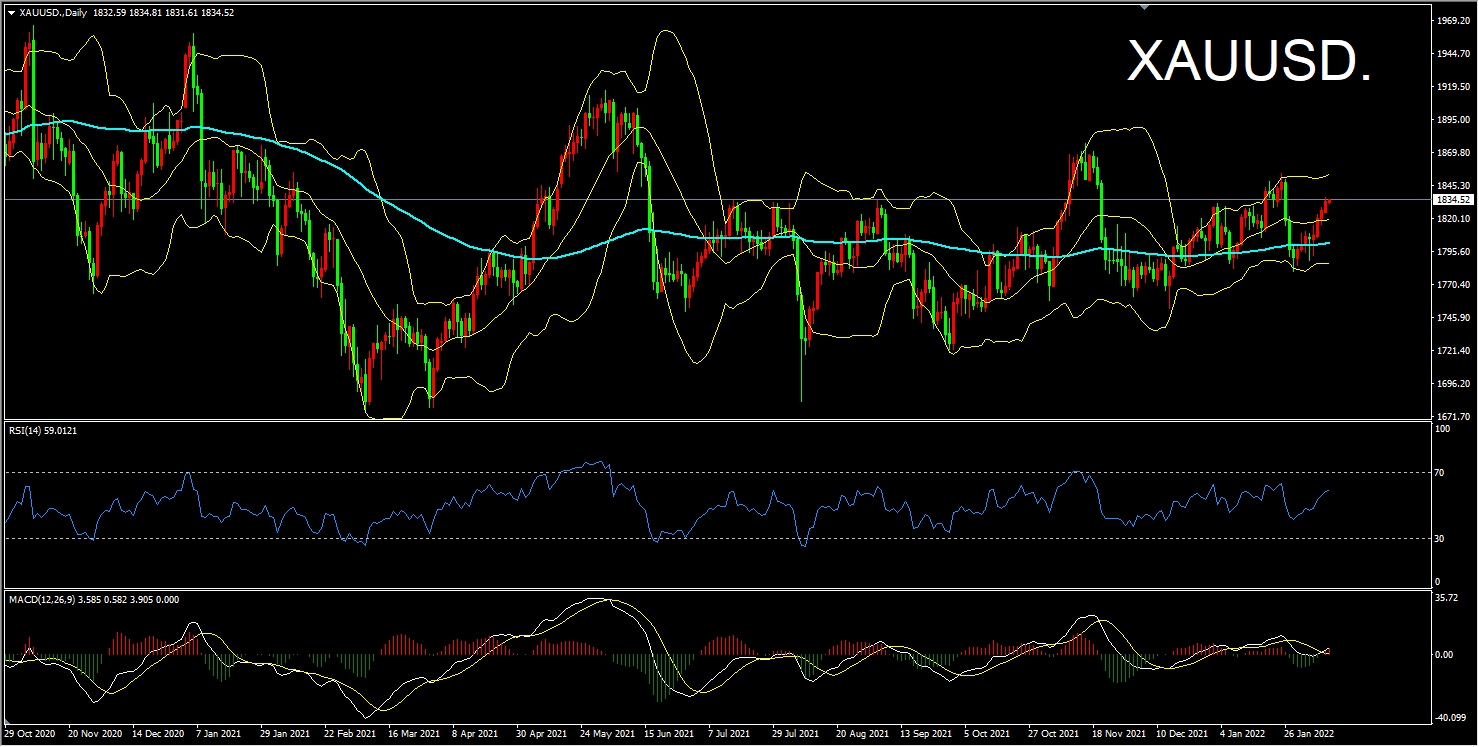Image resolution: width=1479 pixels, height=747 pixels.
Task: Click the 1919.50 price scale label
Action: tap(1452, 87)
